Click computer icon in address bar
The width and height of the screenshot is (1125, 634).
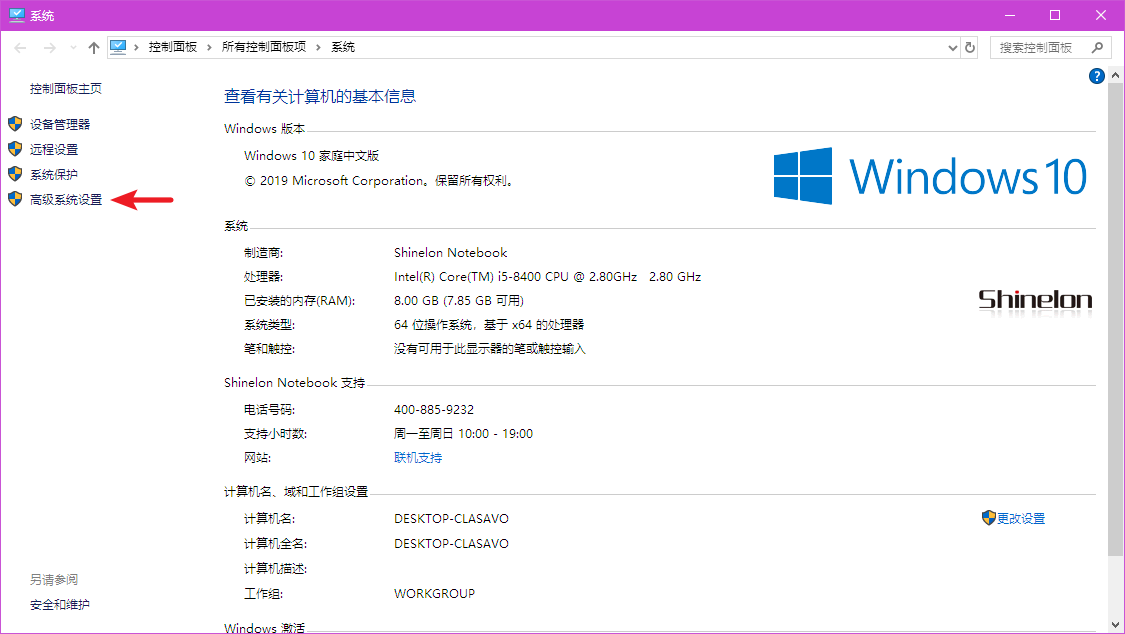[118, 47]
